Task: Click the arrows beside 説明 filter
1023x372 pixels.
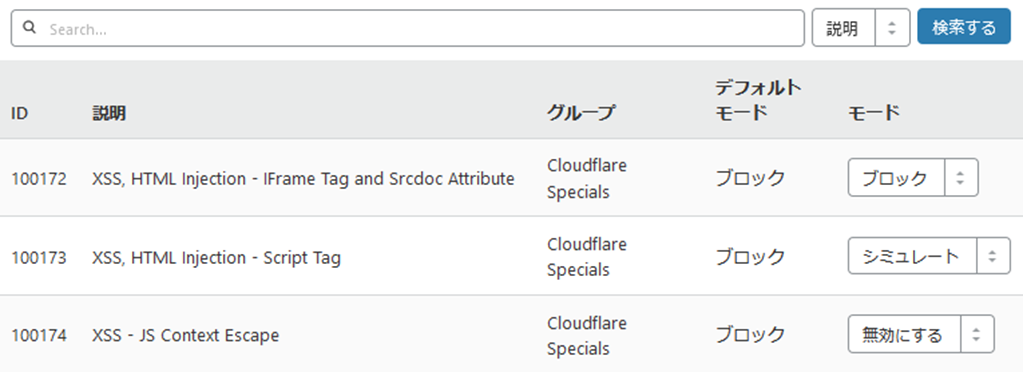Action: 892,28
